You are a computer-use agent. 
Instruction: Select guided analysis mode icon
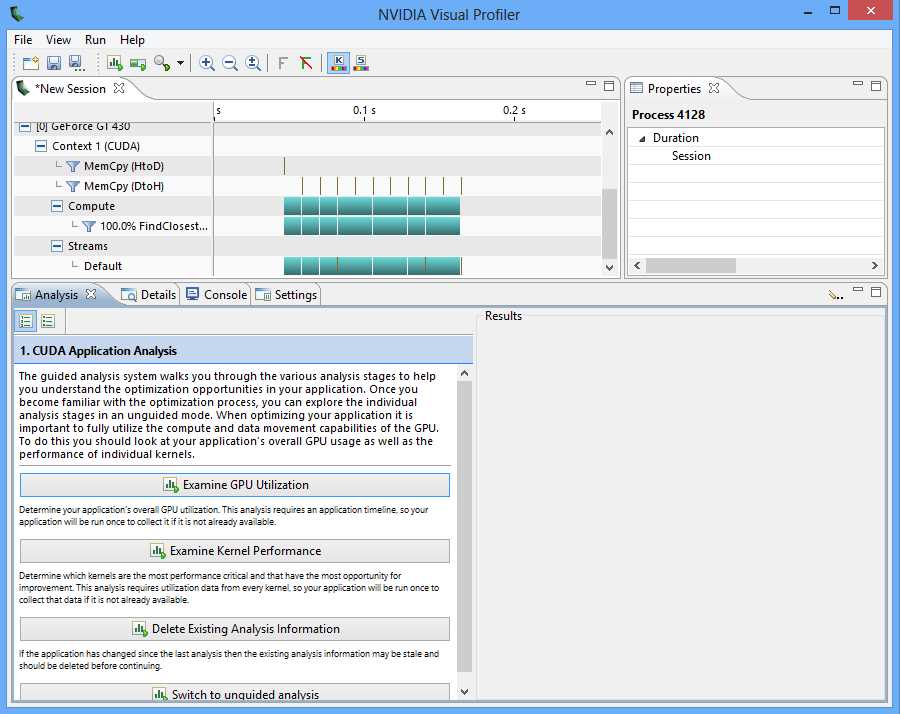pyautogui.click(x=26, y=321)
